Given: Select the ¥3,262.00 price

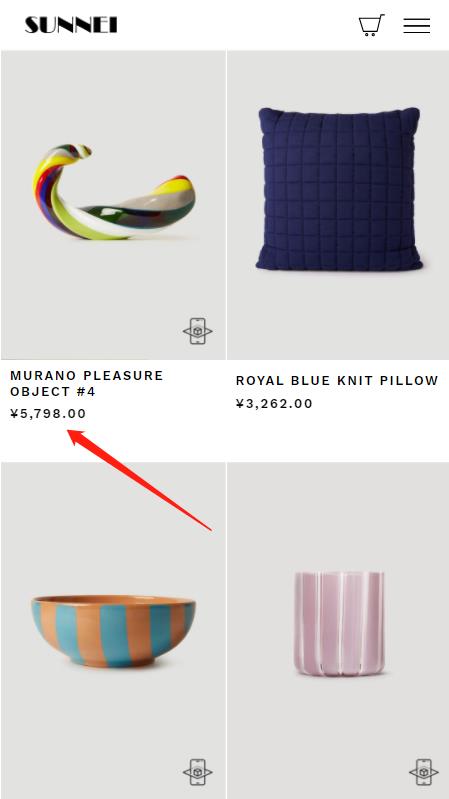Looking at the screenshot, I should pos(274,404).
